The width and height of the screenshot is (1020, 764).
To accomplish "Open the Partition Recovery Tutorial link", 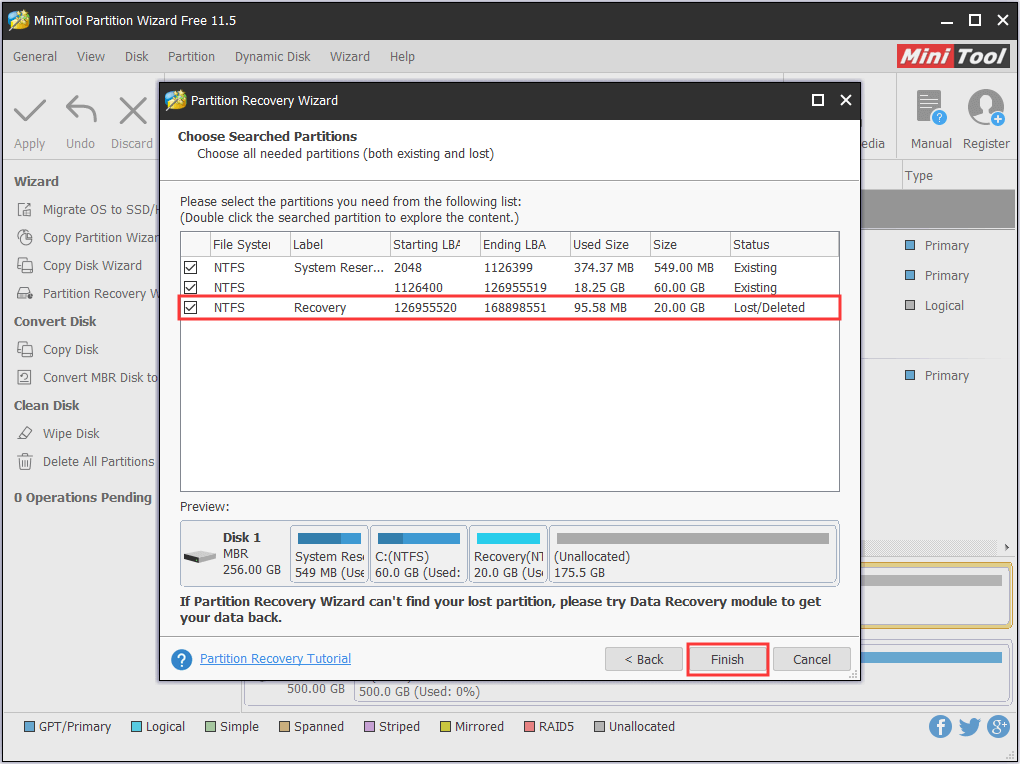I will pyautogui.click(x=275, y=659).
